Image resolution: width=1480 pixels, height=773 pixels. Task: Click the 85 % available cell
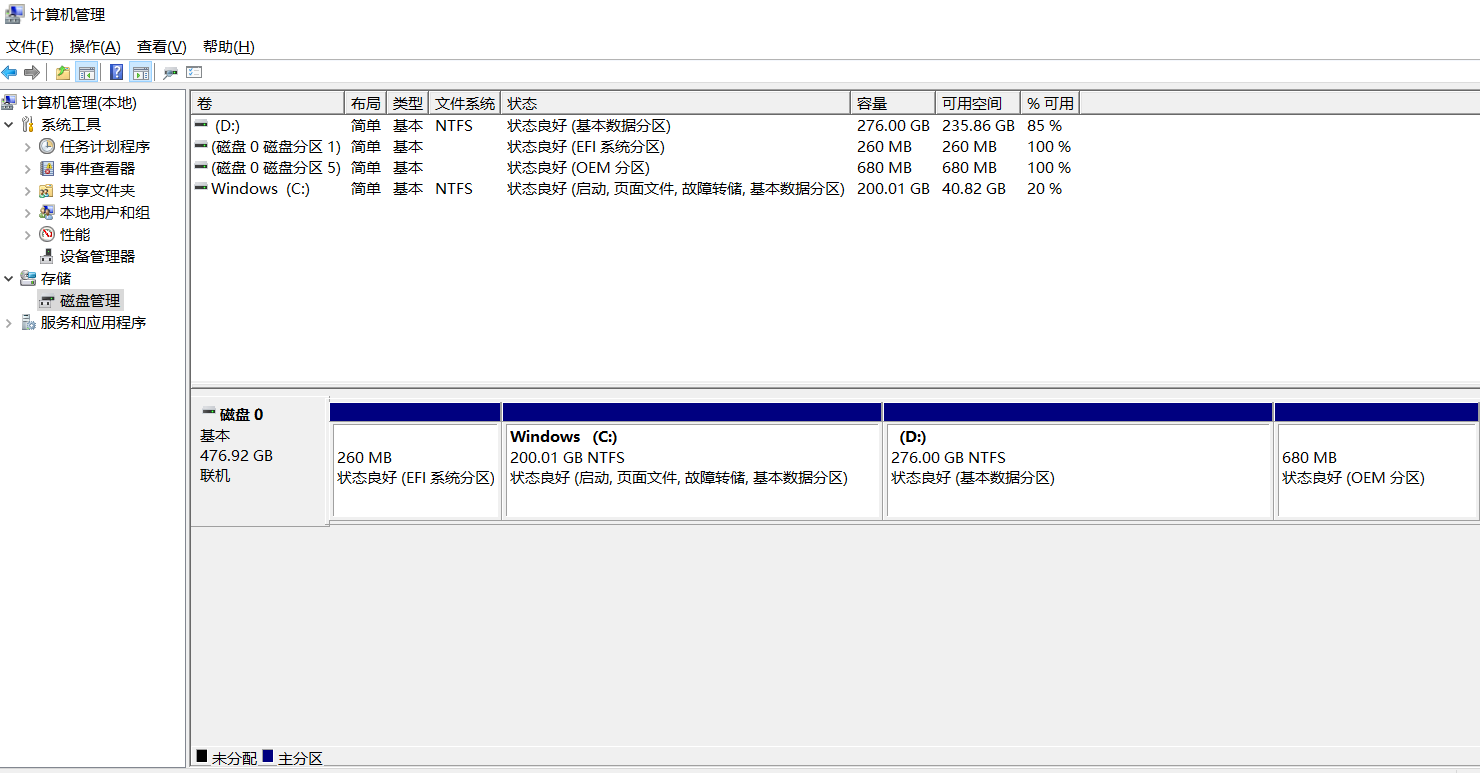point(1044,126)
